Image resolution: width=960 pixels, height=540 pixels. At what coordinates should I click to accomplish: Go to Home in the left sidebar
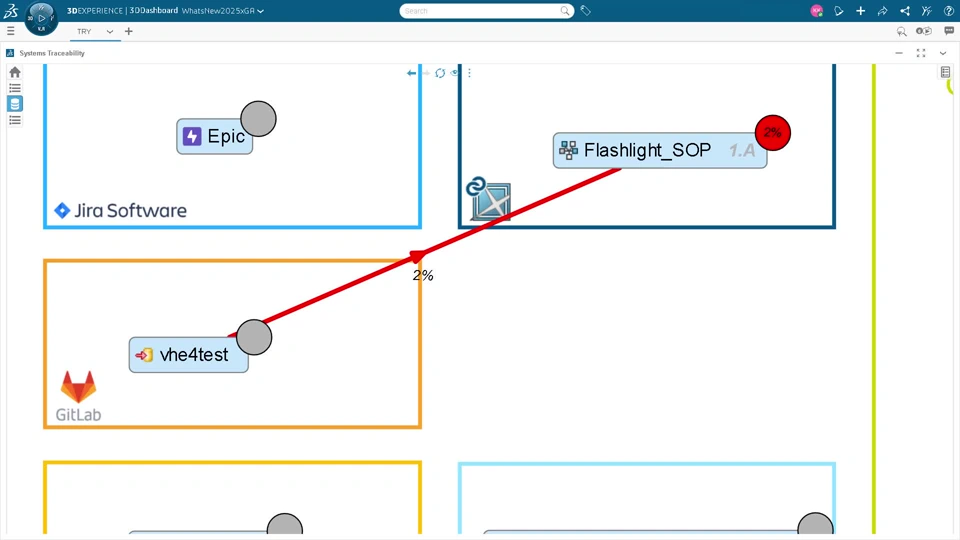(x=15, y=72)
